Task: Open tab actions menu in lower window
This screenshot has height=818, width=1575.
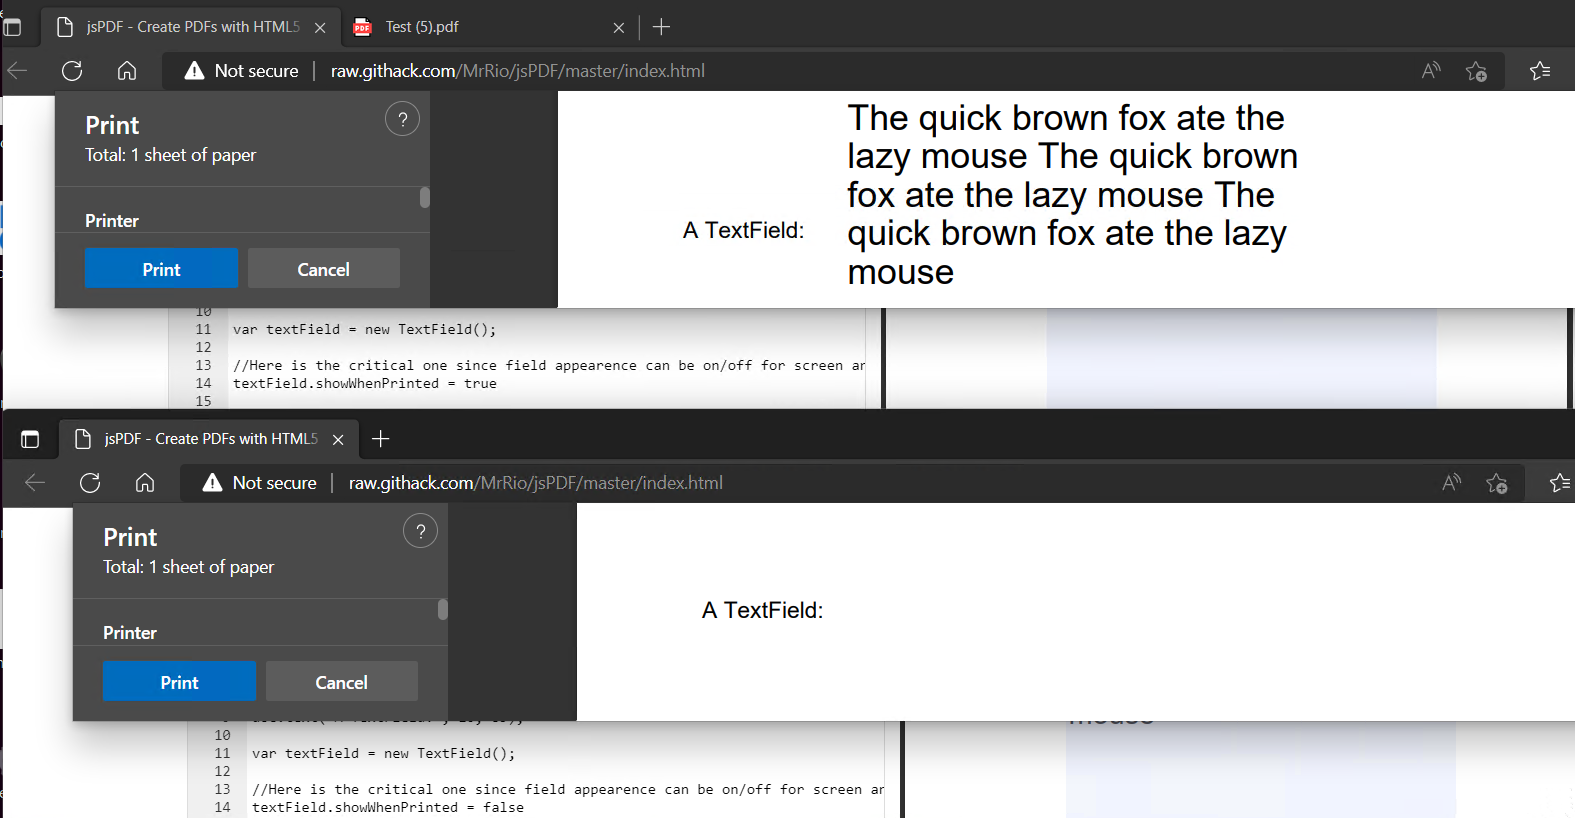Action: coord(30,439)
